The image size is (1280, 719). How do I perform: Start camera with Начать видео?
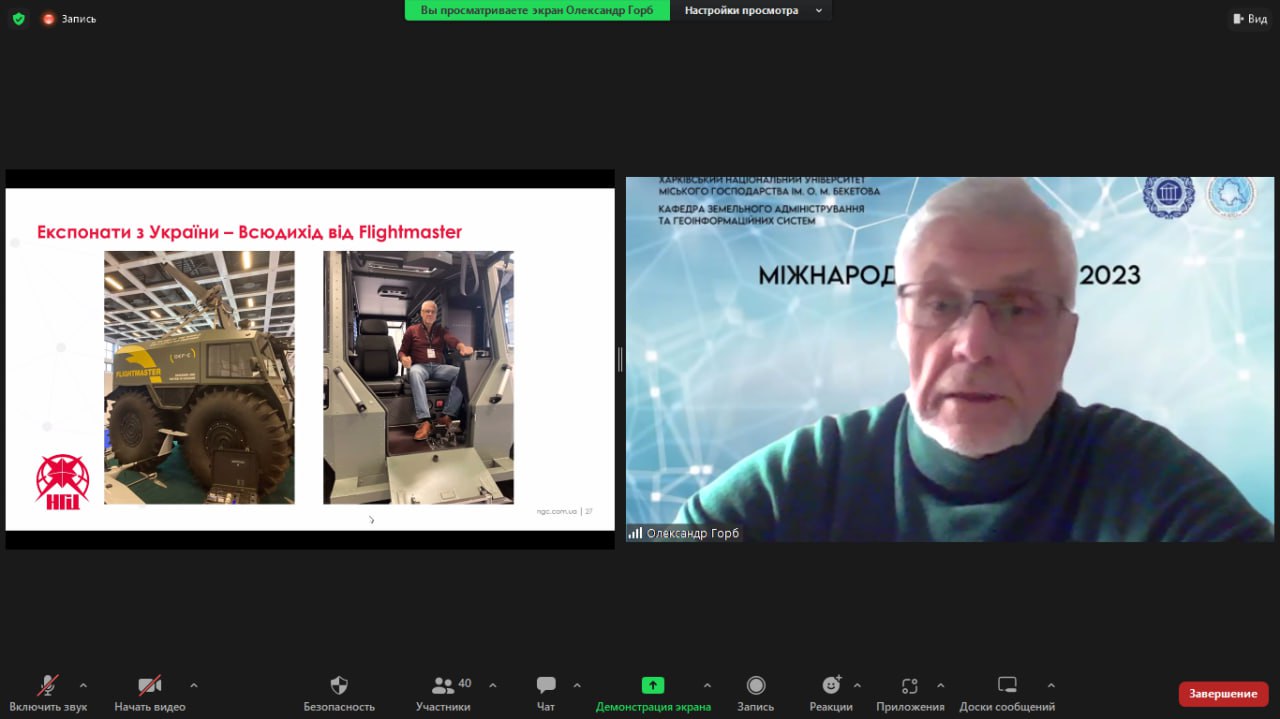pyautogui.click(x=150, y=694)
